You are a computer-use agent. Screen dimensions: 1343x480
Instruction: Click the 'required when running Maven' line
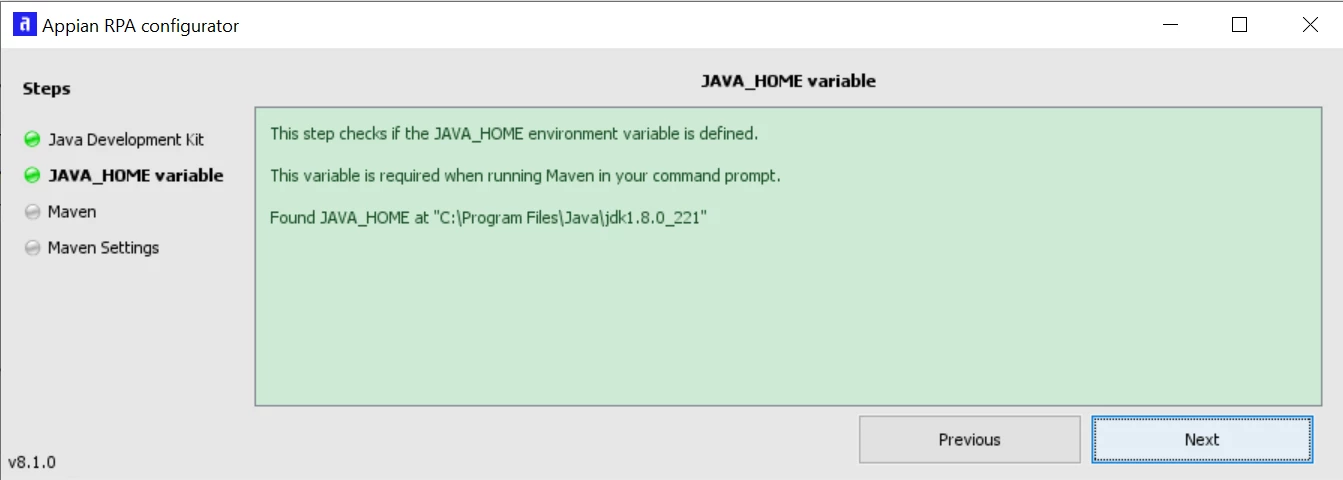click(525, 176)
